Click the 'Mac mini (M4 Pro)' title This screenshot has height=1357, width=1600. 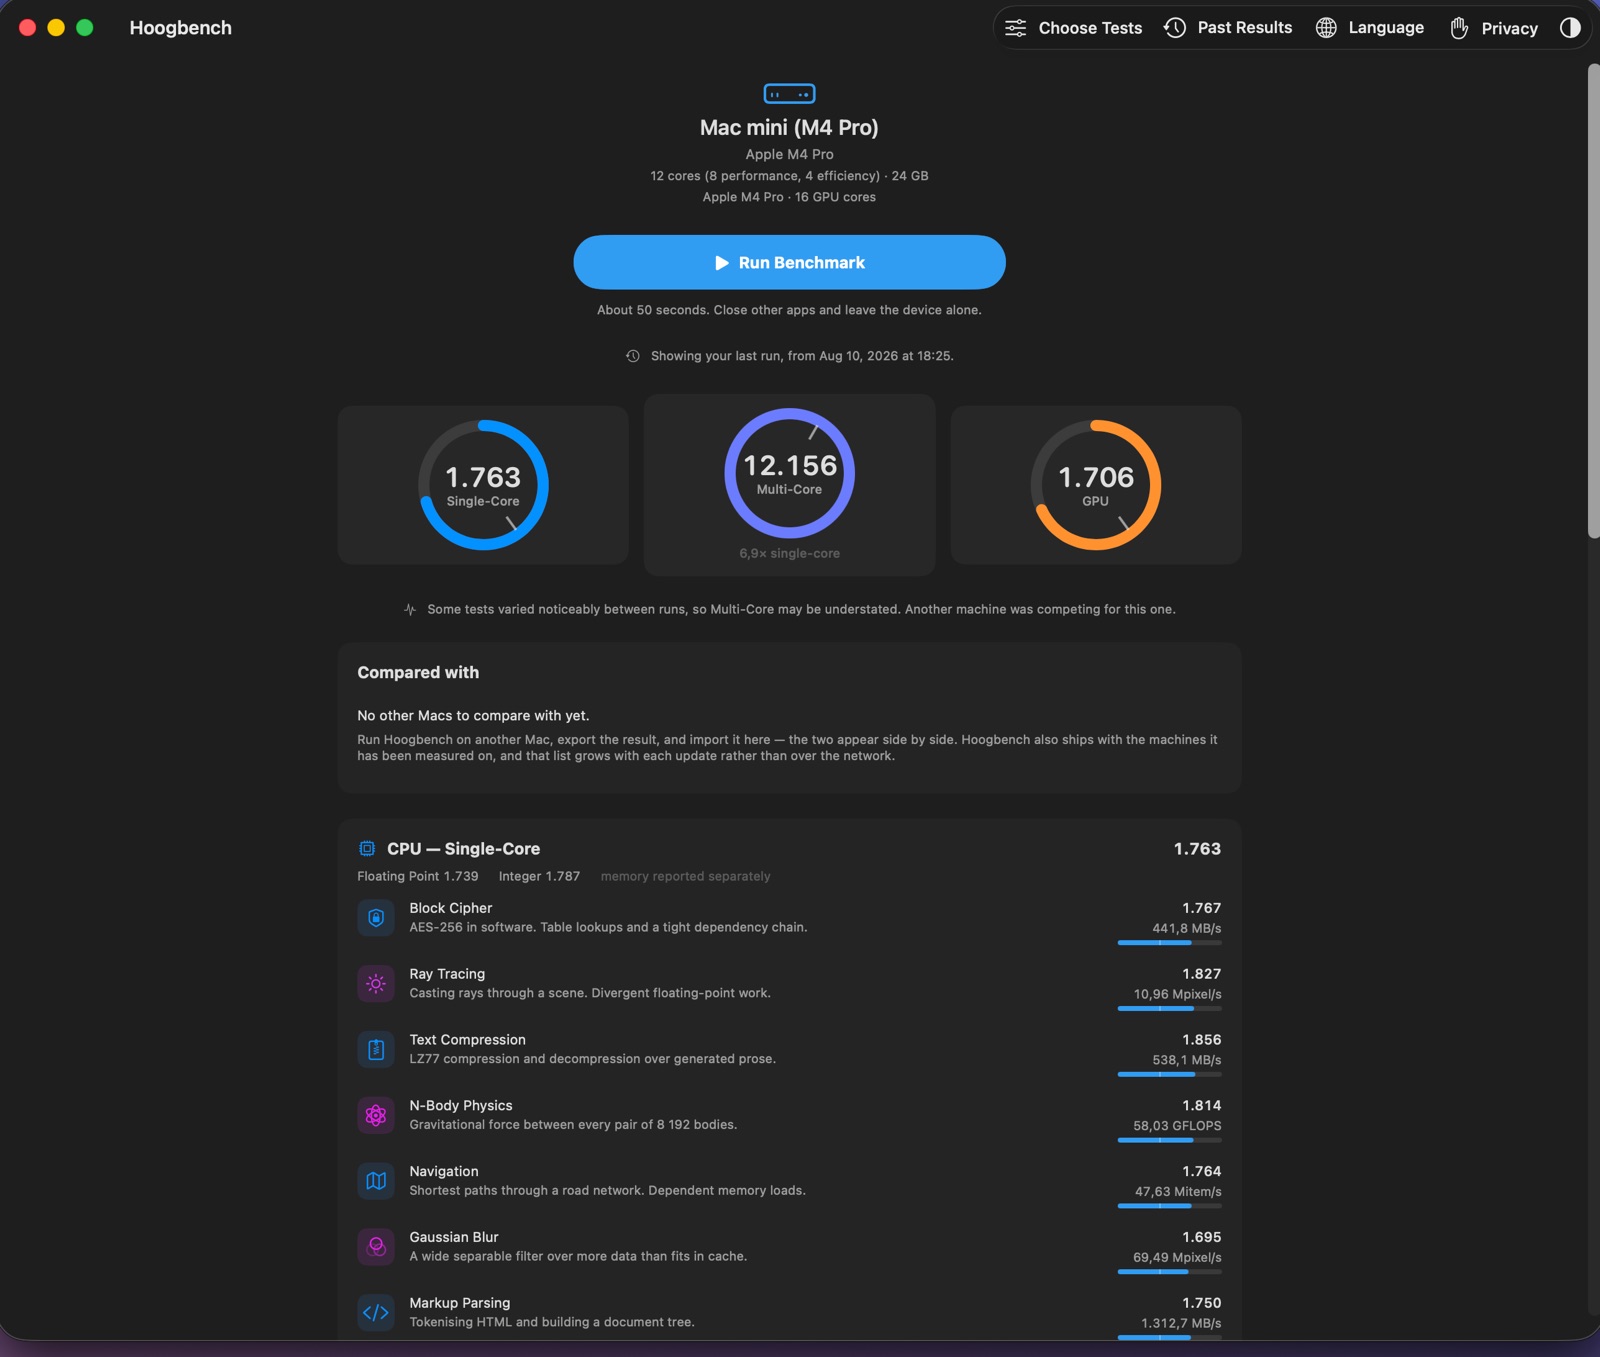pyautogui.click(x=789, y=128)
